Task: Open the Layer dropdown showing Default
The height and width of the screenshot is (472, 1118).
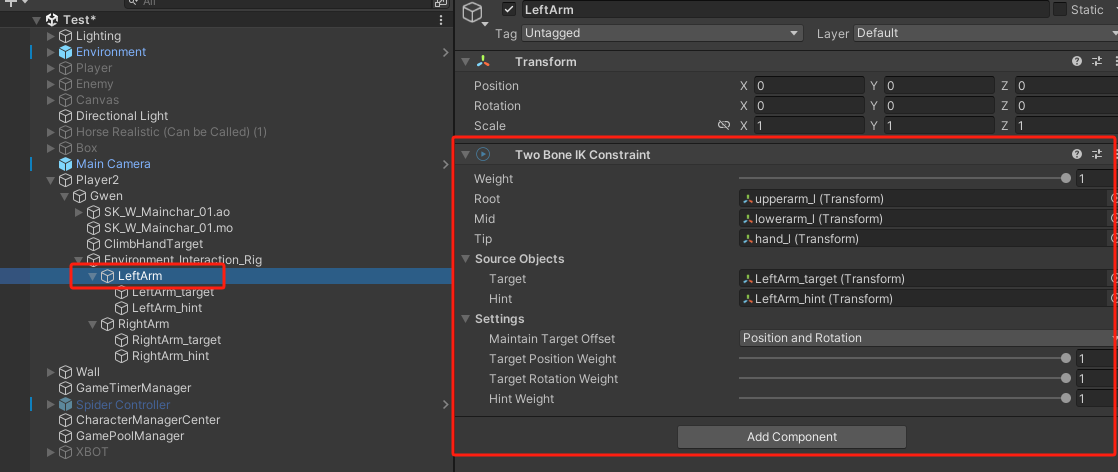Action: click(x=984, y=33)
